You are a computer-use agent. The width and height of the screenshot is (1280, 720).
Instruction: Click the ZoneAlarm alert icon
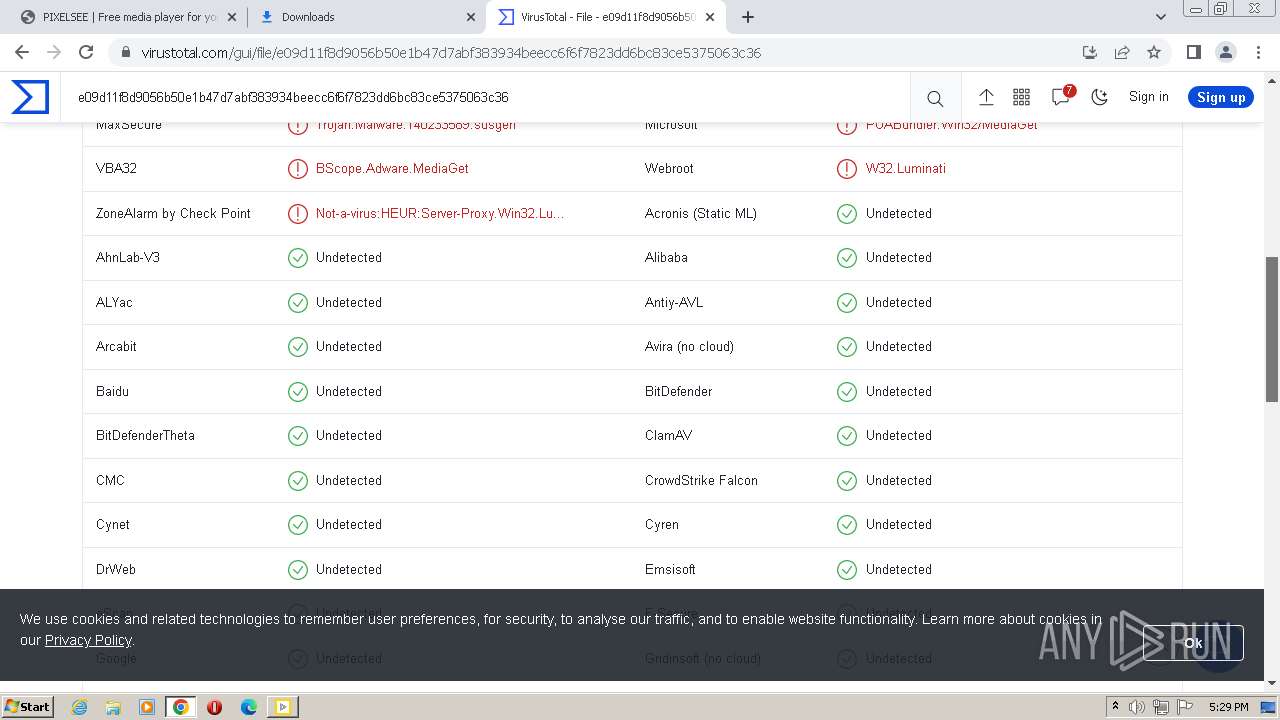click(298, 213)
